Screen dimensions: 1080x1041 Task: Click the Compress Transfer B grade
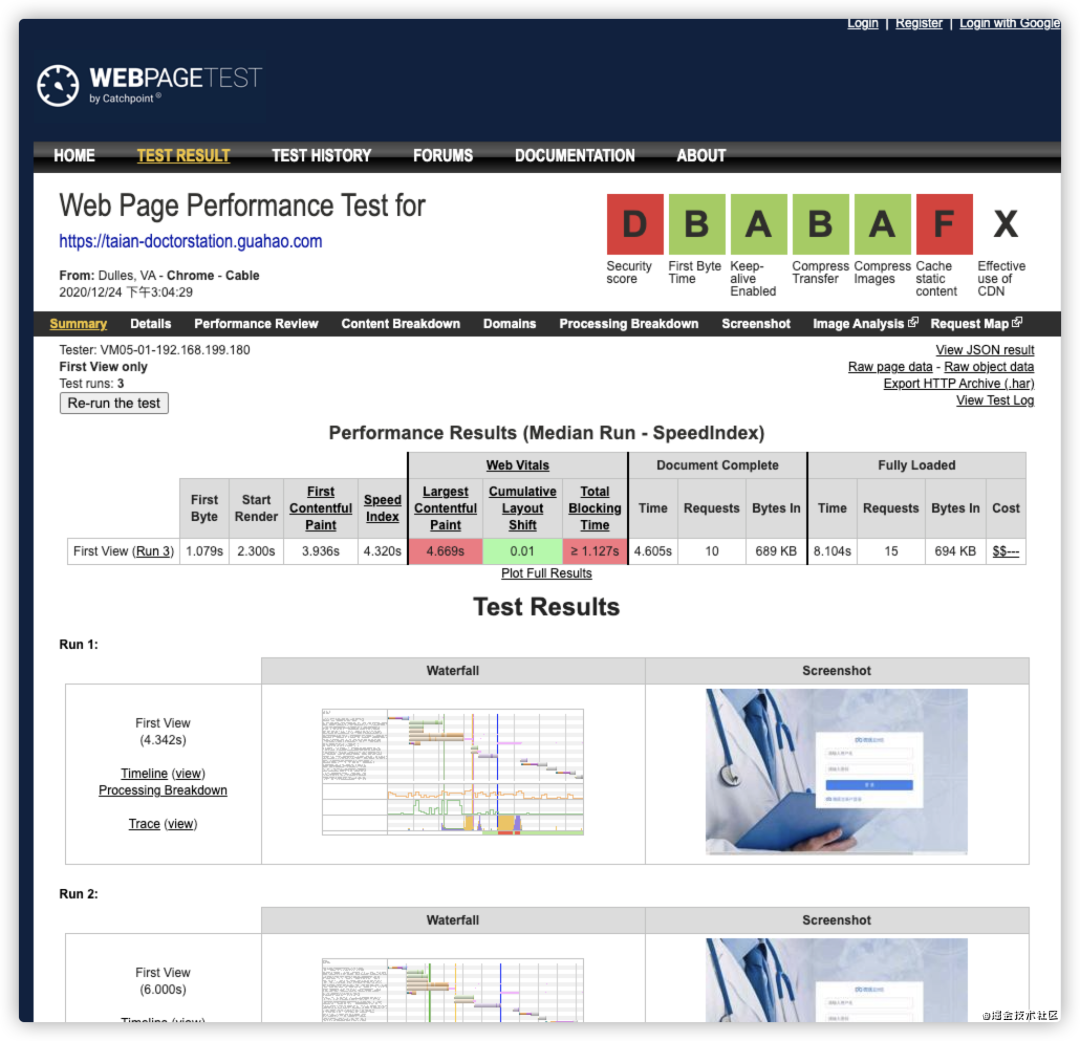click(x=820, y=224)
